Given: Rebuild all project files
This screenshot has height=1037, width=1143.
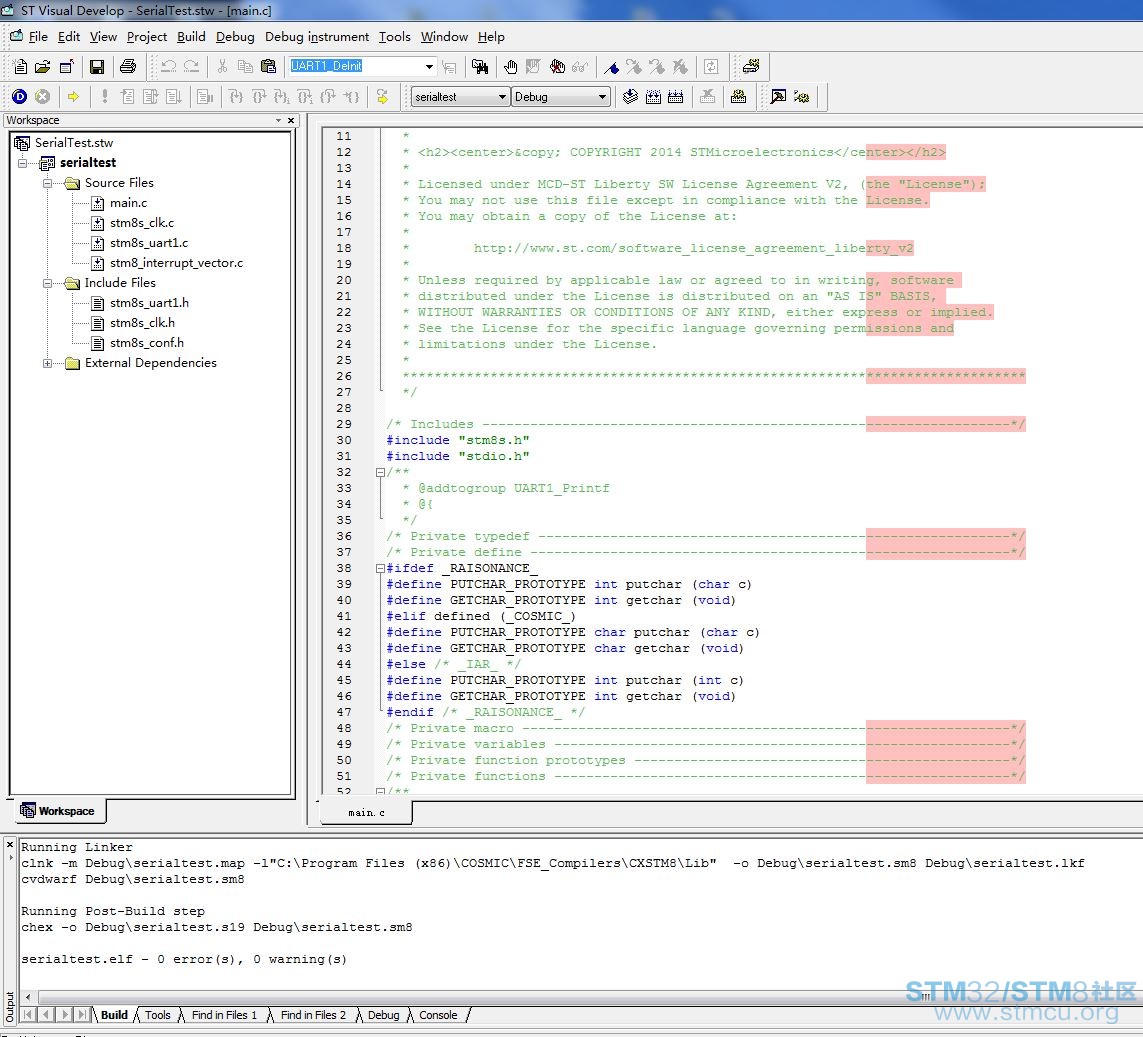Looking at the screenshot, I should click(676, 96).
